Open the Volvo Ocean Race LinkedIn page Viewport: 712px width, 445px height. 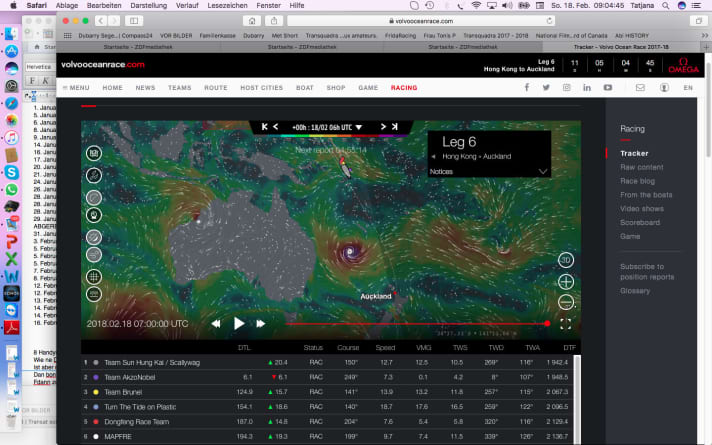tap(587, 87)
